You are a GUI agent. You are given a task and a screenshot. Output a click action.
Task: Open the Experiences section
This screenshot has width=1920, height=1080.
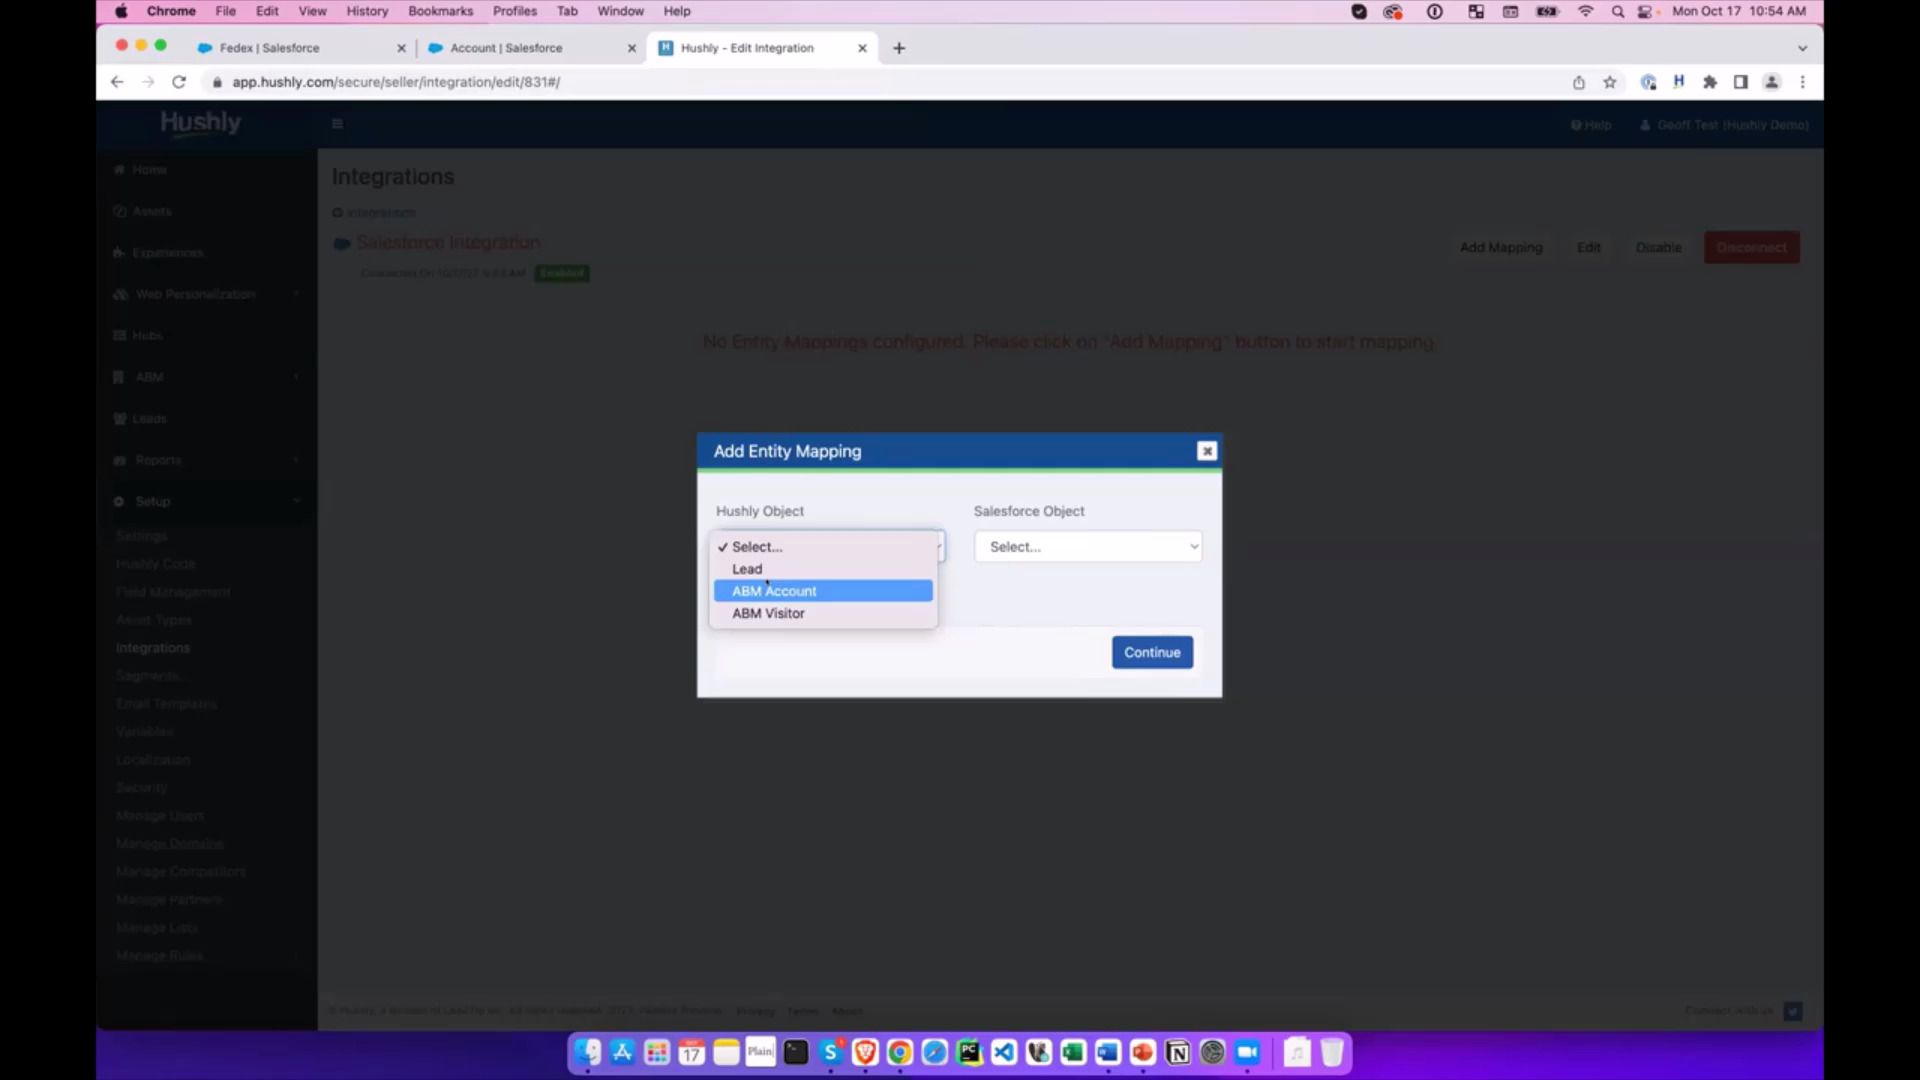click(x=165, y=252)
